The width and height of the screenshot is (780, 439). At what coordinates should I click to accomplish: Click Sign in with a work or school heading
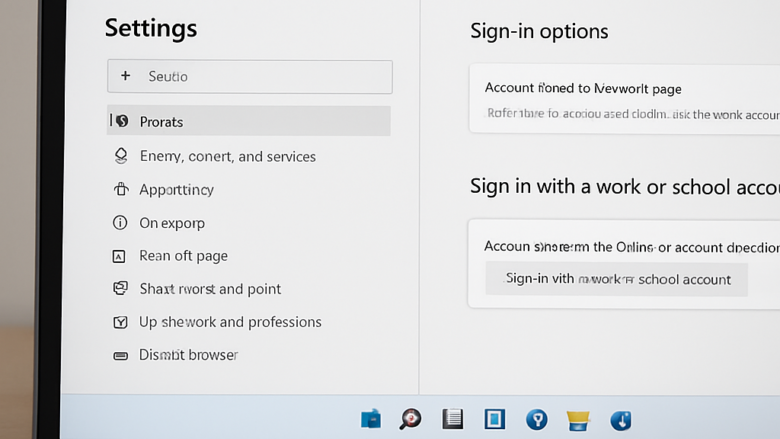(625, 187)
